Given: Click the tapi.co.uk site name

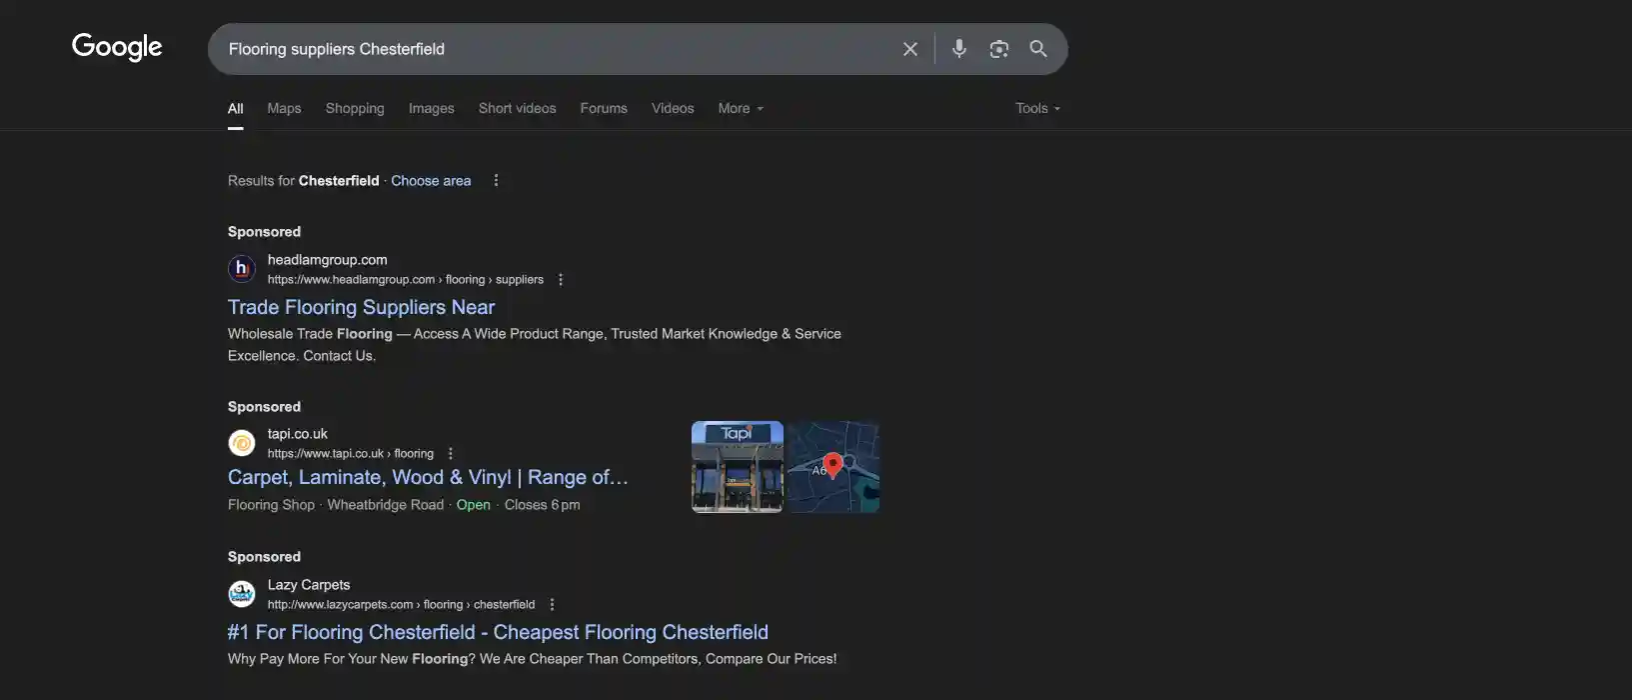Looking at the screenshot, I should click(x=297, y=434).
